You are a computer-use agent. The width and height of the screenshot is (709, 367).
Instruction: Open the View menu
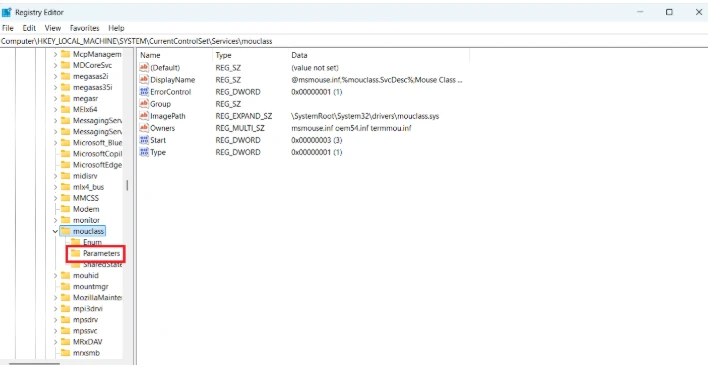point(53,28)
